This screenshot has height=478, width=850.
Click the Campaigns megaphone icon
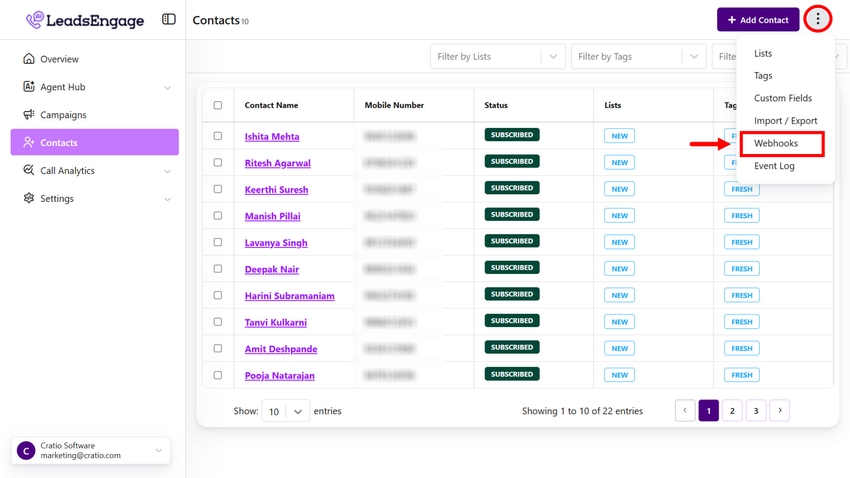coord(29,115)
